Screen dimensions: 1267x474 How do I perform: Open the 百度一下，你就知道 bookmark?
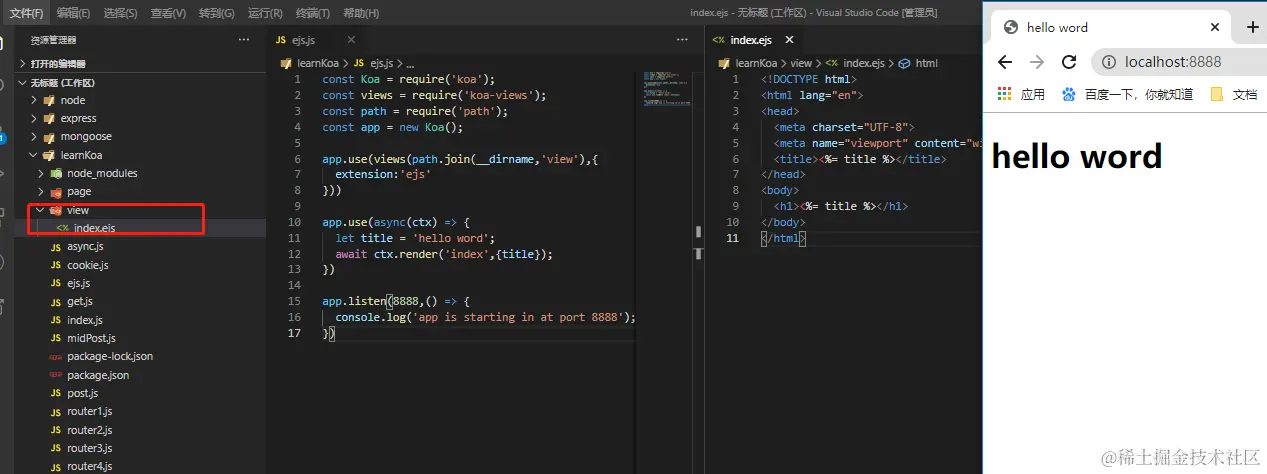pos(1127,94)
